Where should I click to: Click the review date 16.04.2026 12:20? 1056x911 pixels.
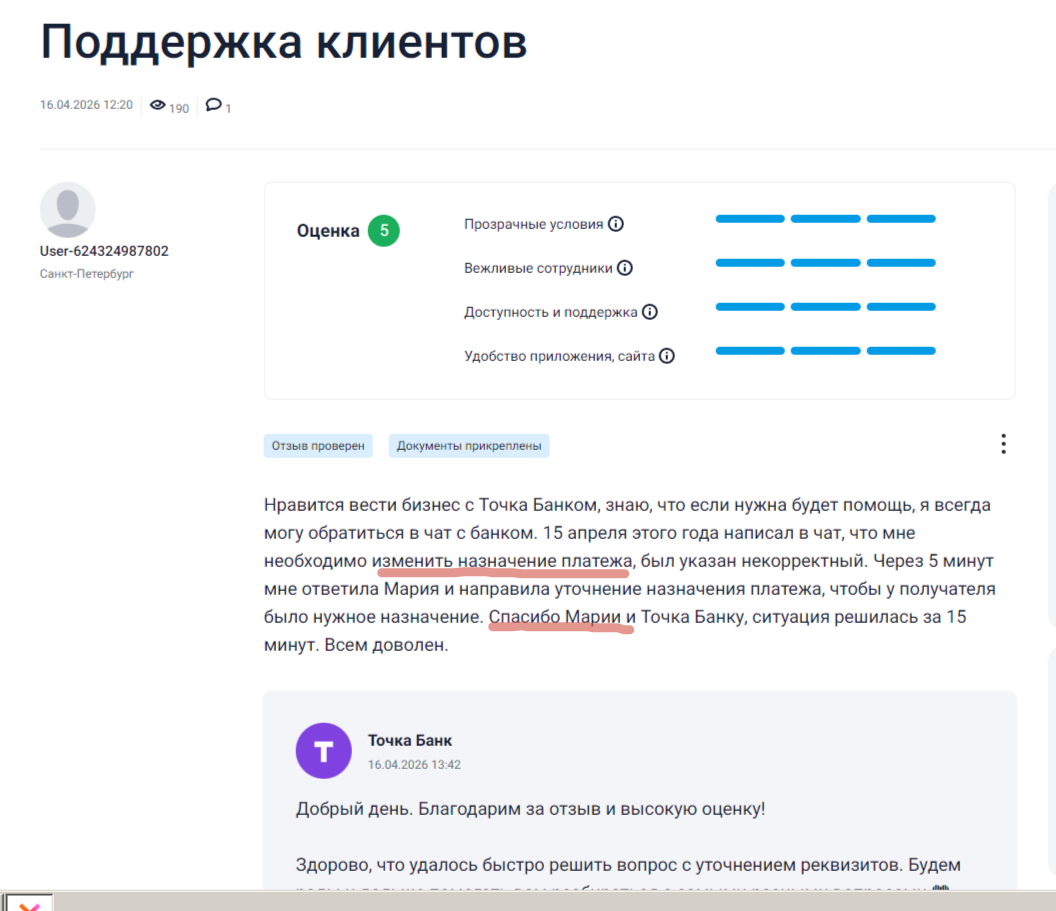[x=86, y=105]
